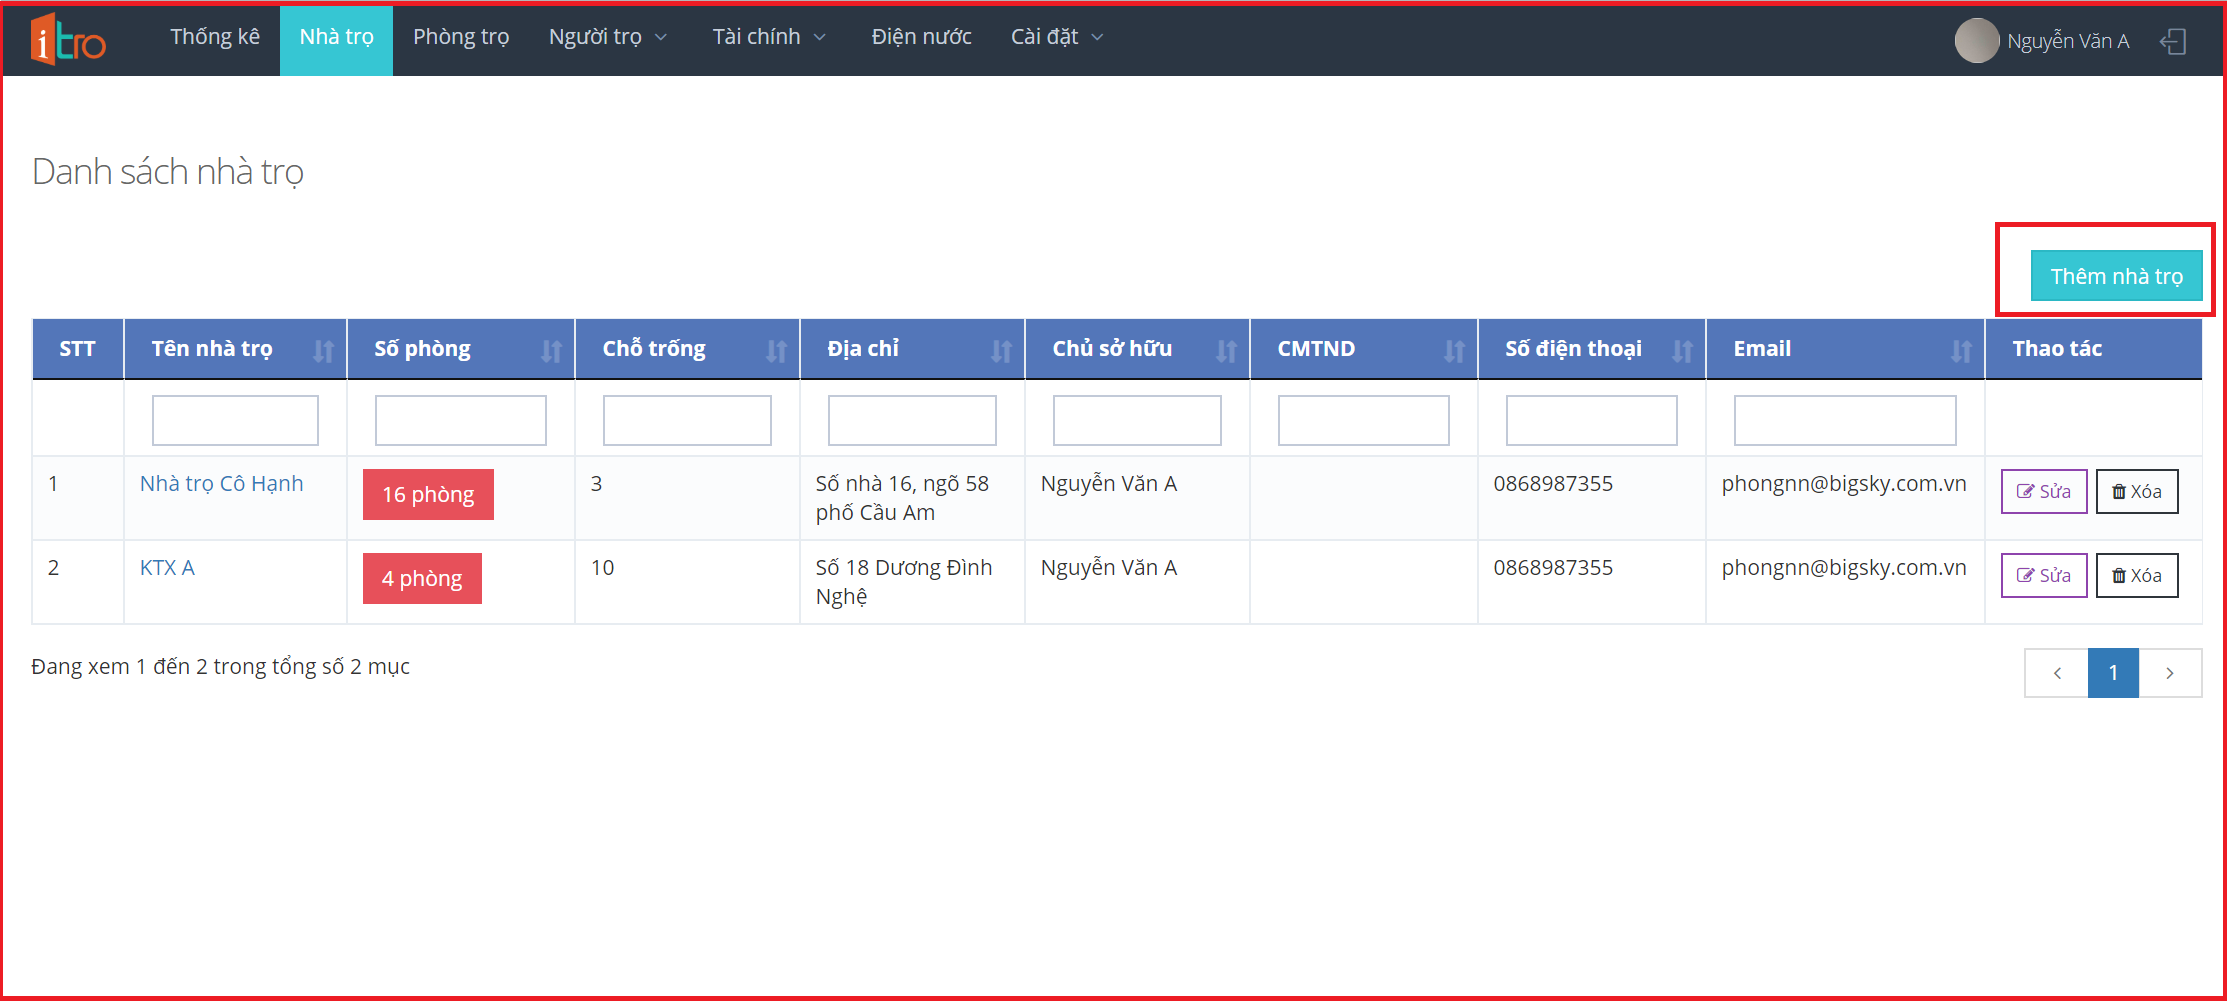Click the iTro logo icon
This screenshot has height=1002, width=2227.
(68, 40)
